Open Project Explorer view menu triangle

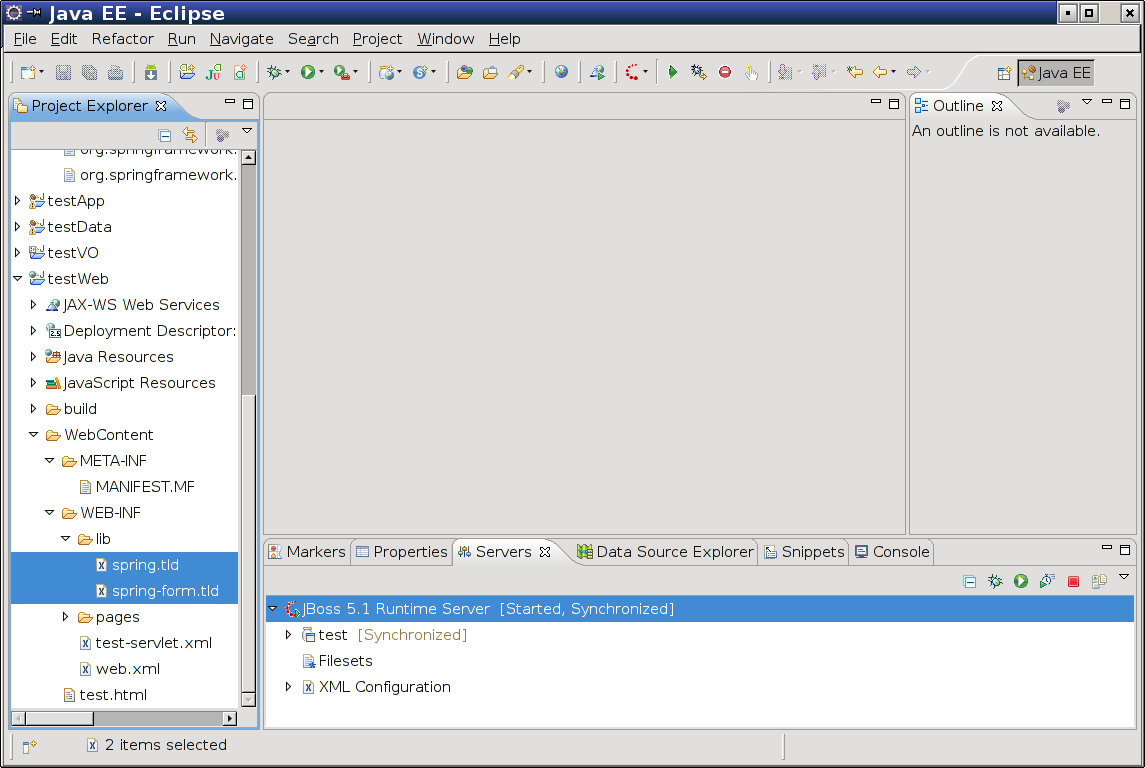click(x=247, y=131)
